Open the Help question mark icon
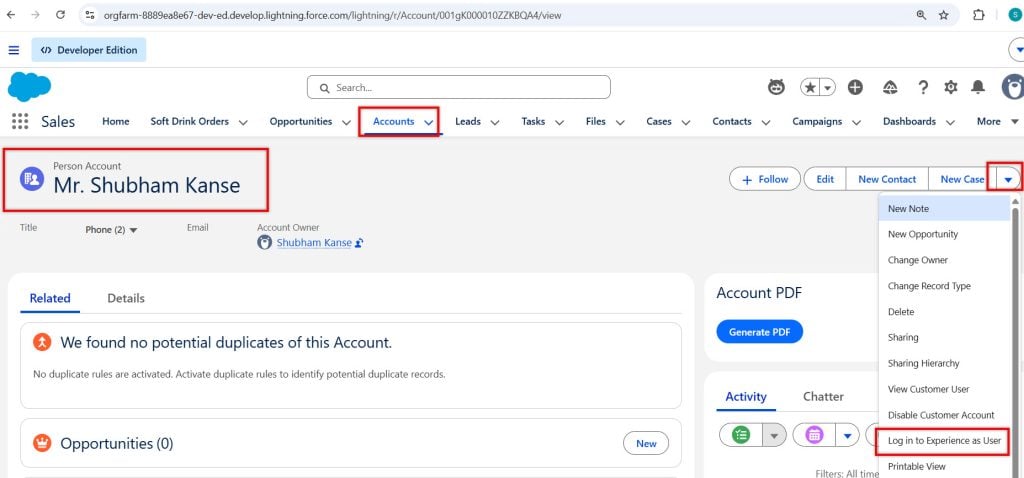Screen dimensions: 1024x478 923,87
